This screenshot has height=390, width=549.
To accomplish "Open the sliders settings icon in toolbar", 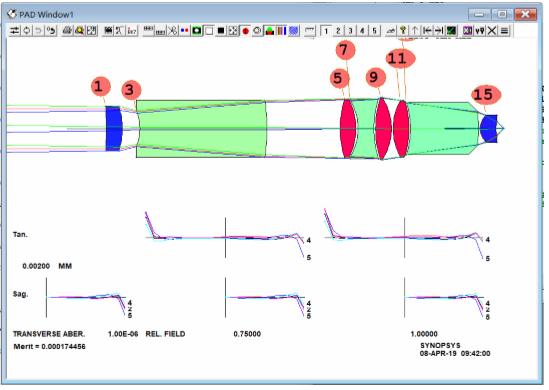I will pyautogui.click(x=14, y=31).
